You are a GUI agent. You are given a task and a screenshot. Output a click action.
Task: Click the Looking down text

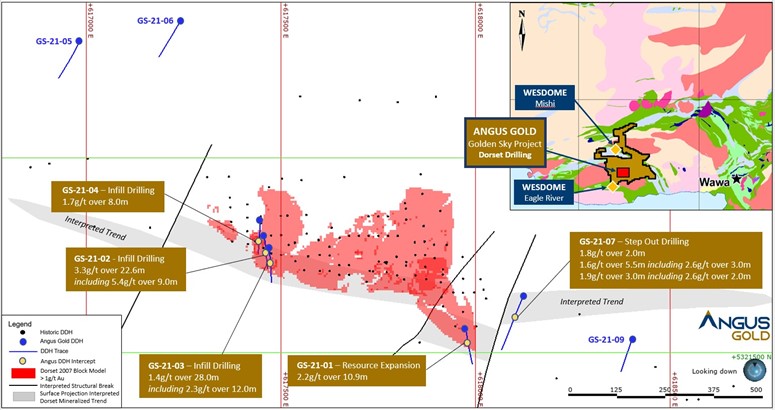[714, 371]
